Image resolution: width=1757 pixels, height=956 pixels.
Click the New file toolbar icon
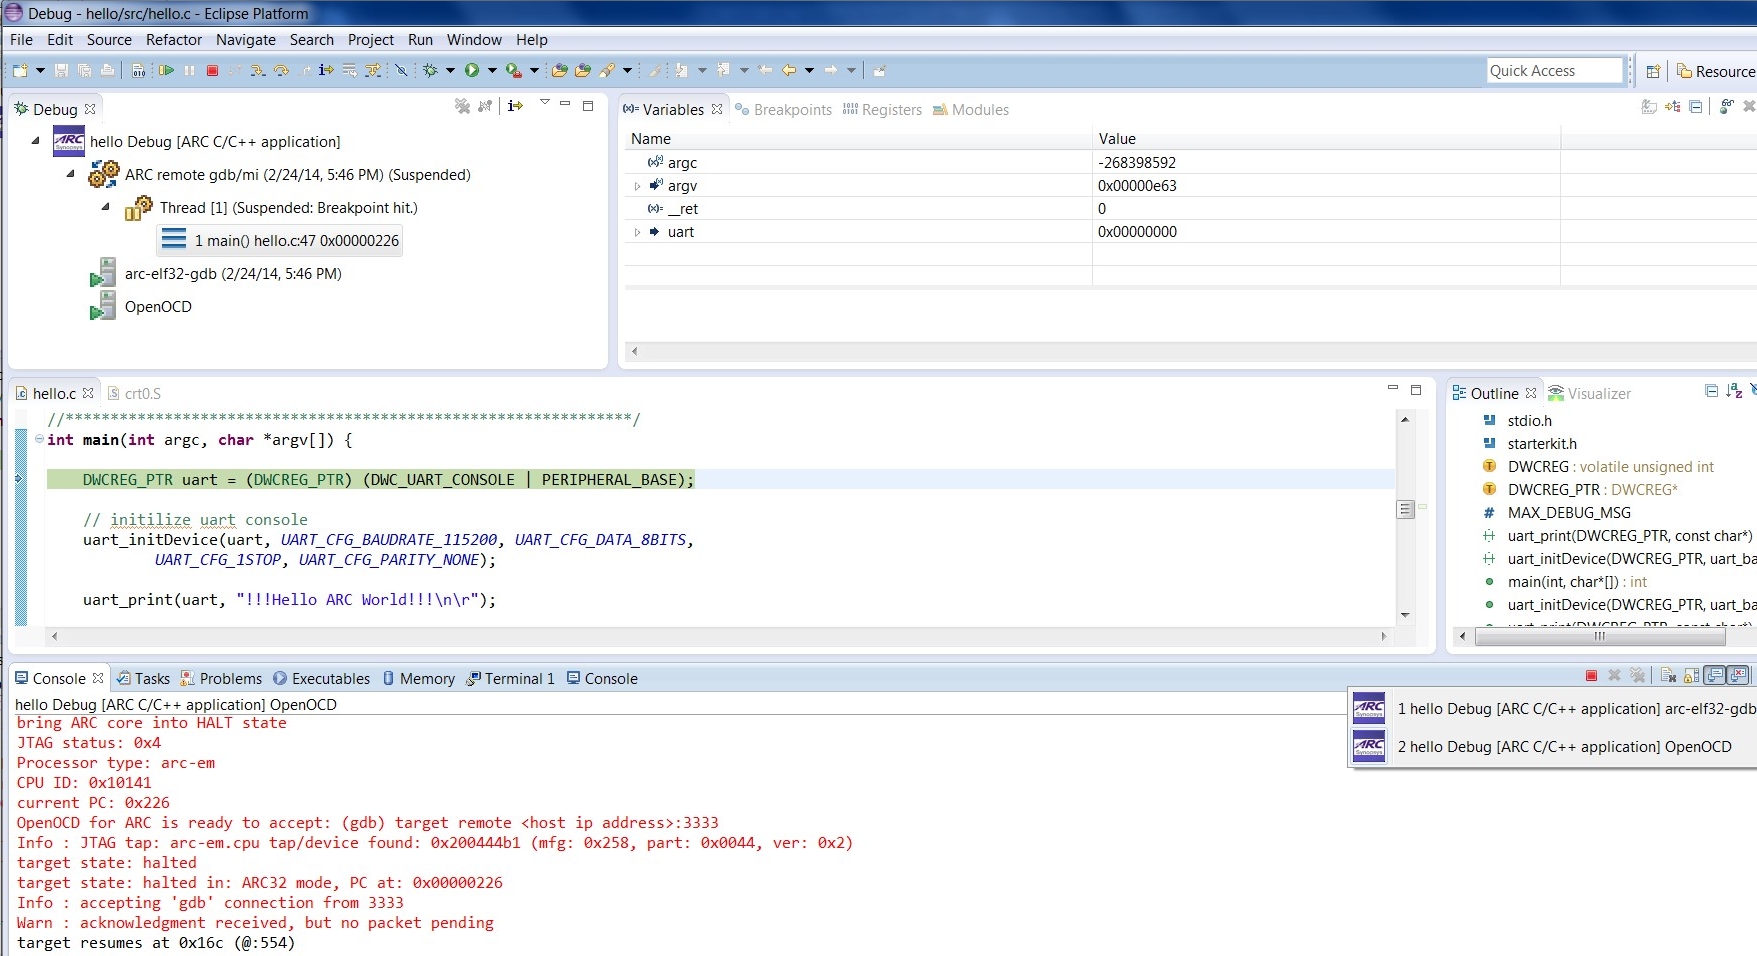[20, 70]
